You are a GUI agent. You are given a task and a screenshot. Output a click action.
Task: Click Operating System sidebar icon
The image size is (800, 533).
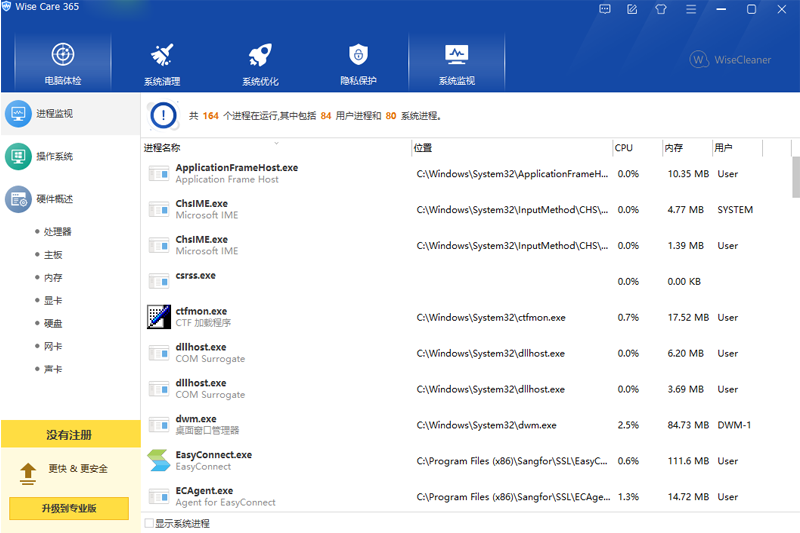(x=18, y=156)
